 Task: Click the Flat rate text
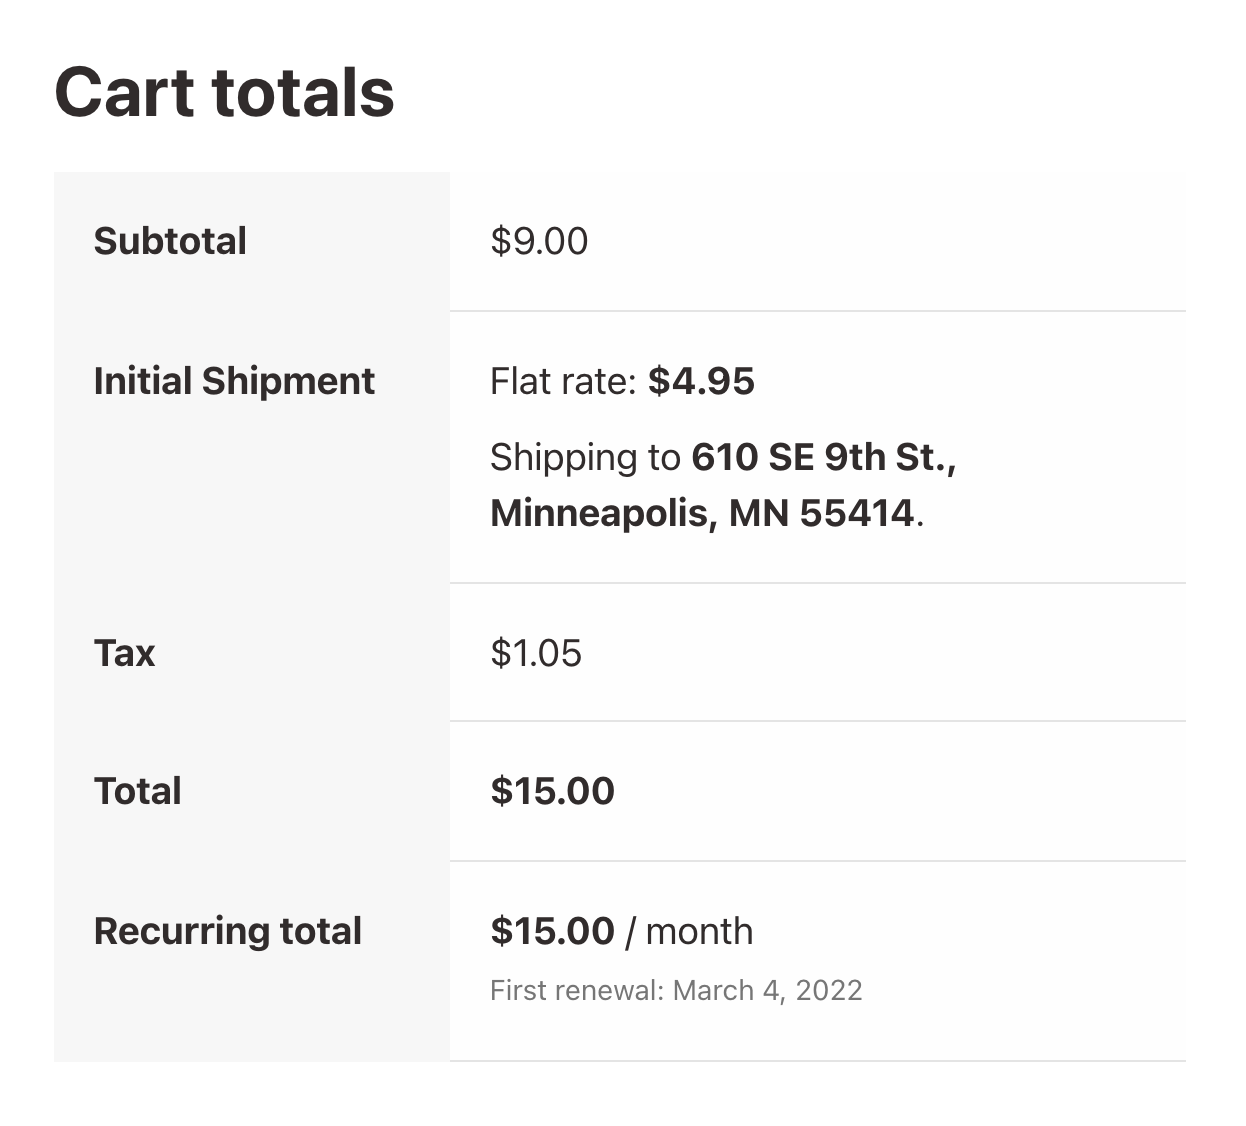(563, 381)
